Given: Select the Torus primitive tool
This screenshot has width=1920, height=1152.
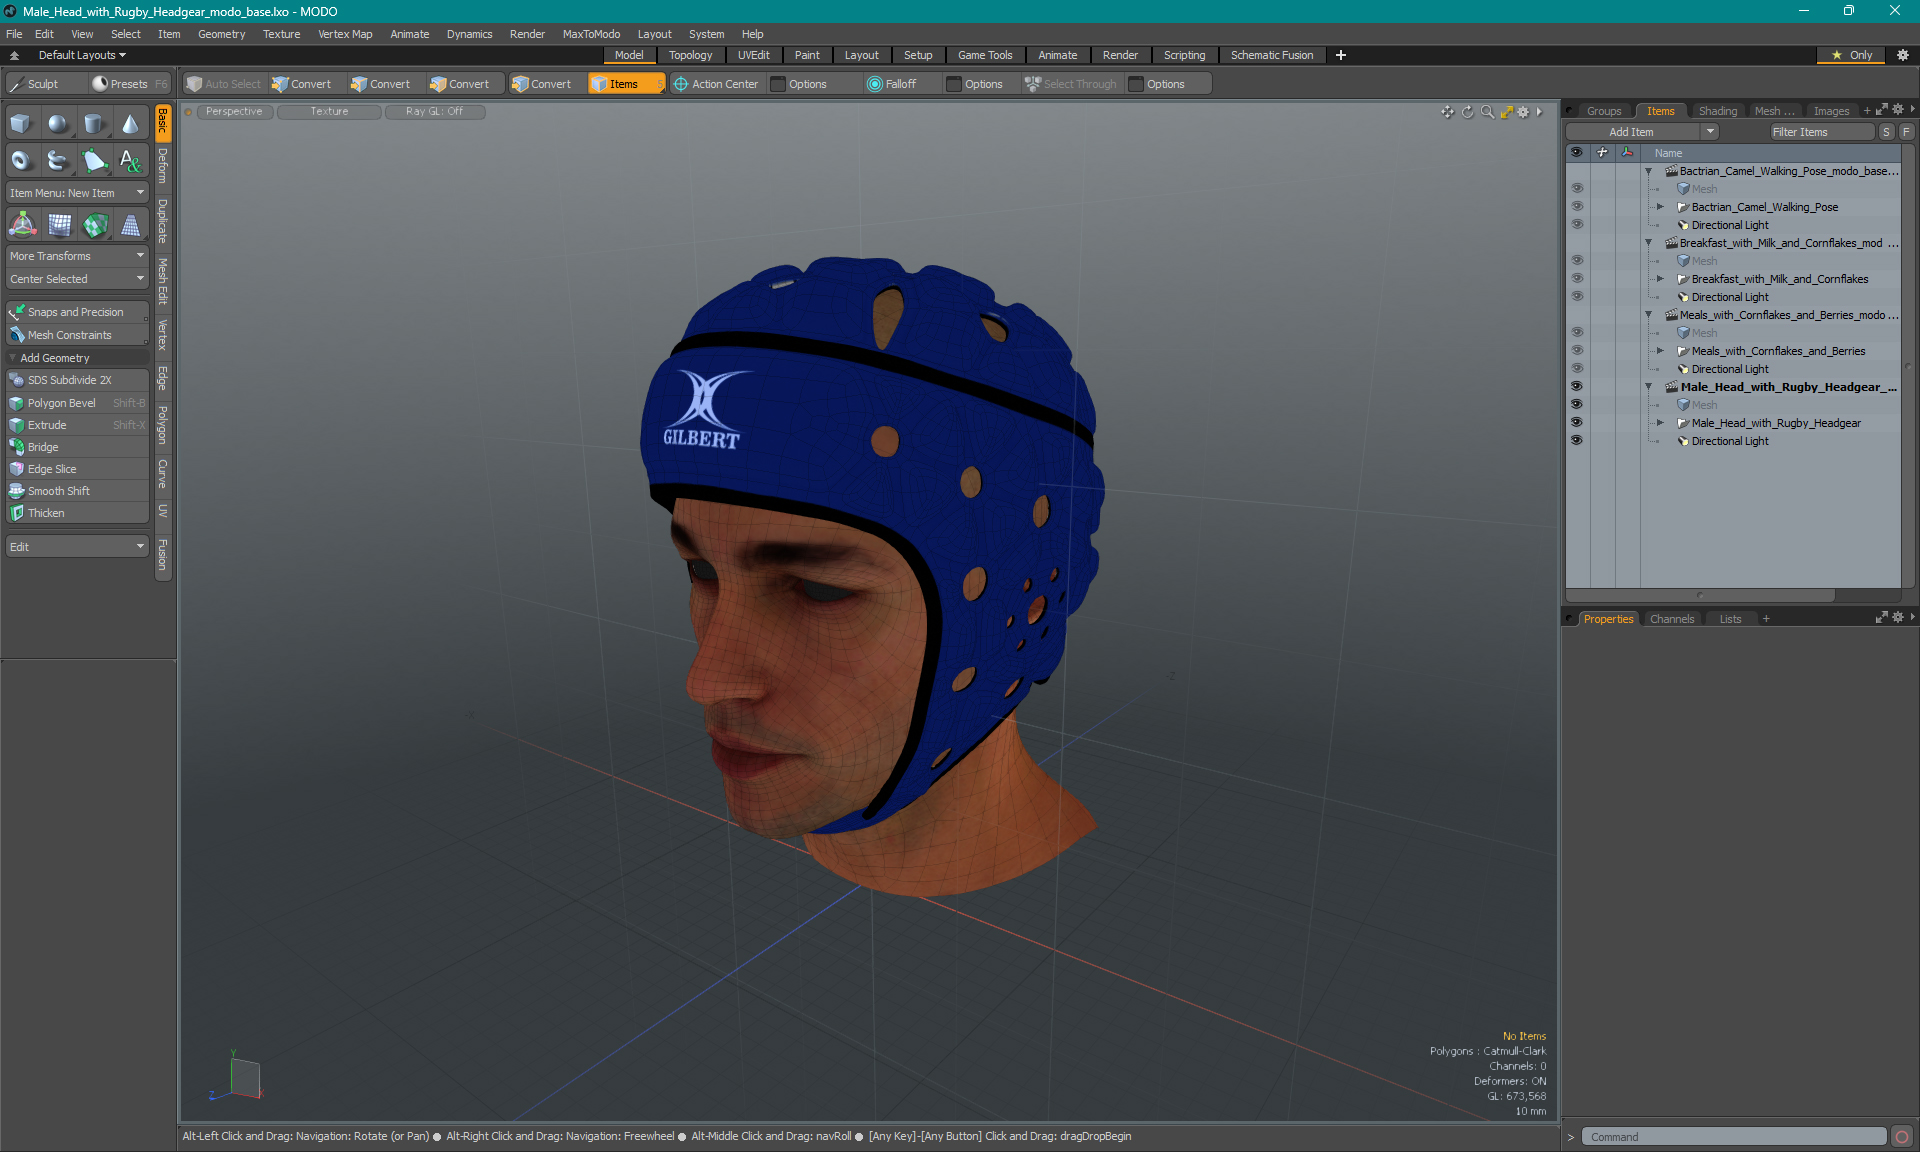Looking at the screenshot, I should click(22, 160).
